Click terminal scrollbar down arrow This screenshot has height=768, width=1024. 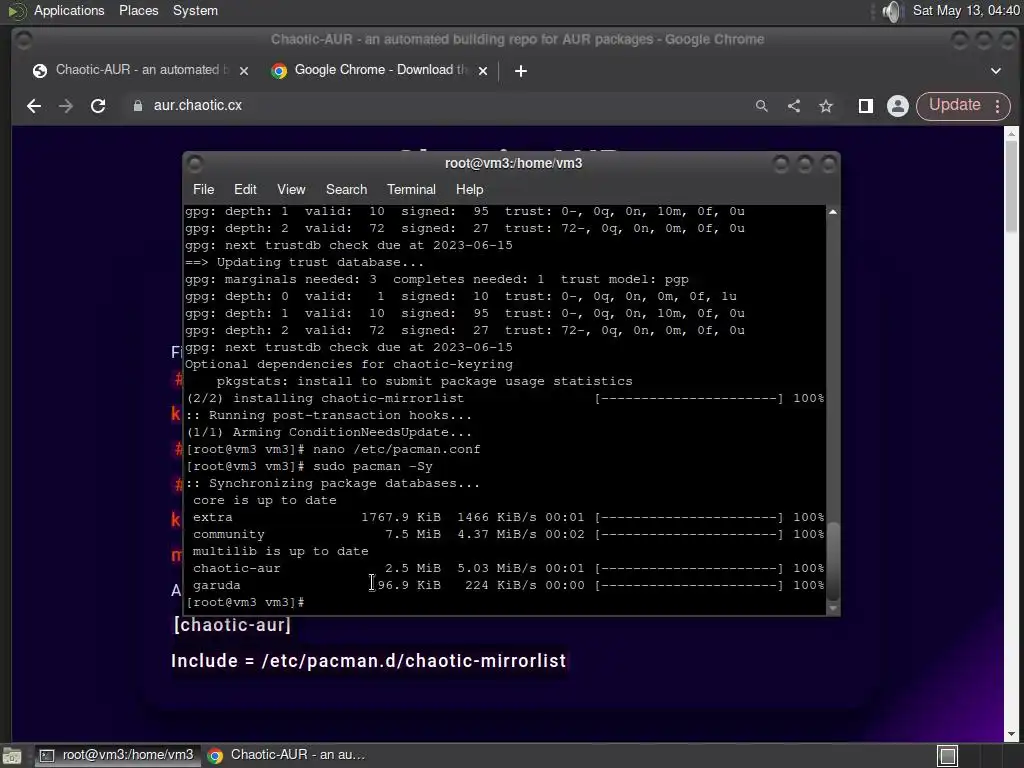coord(833,608)
